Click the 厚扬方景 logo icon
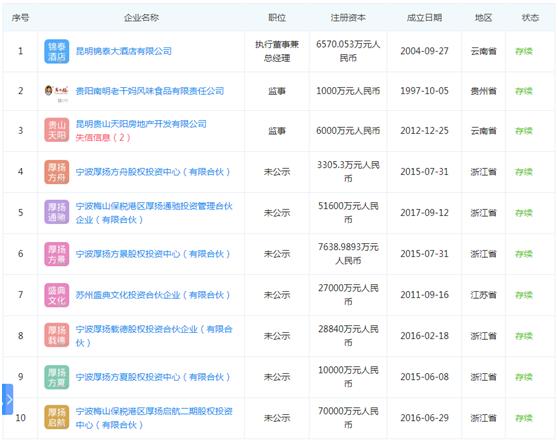The image size is (558, 443). [x=57, y=254]
